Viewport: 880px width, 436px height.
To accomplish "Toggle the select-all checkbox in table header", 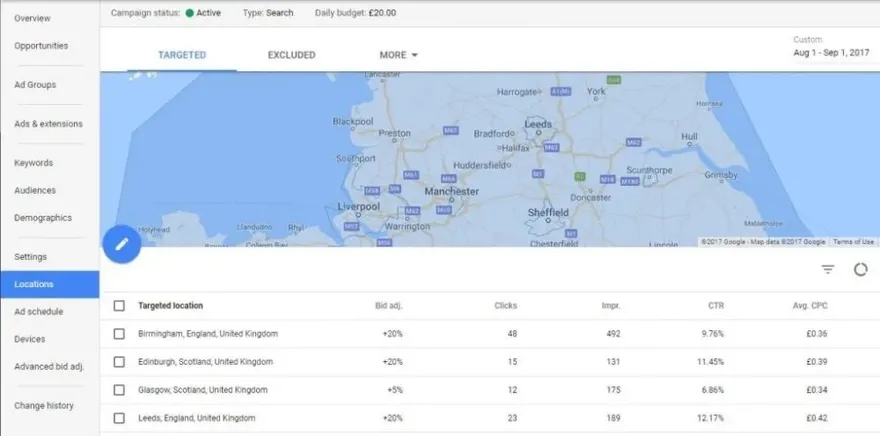I will 119,306.
